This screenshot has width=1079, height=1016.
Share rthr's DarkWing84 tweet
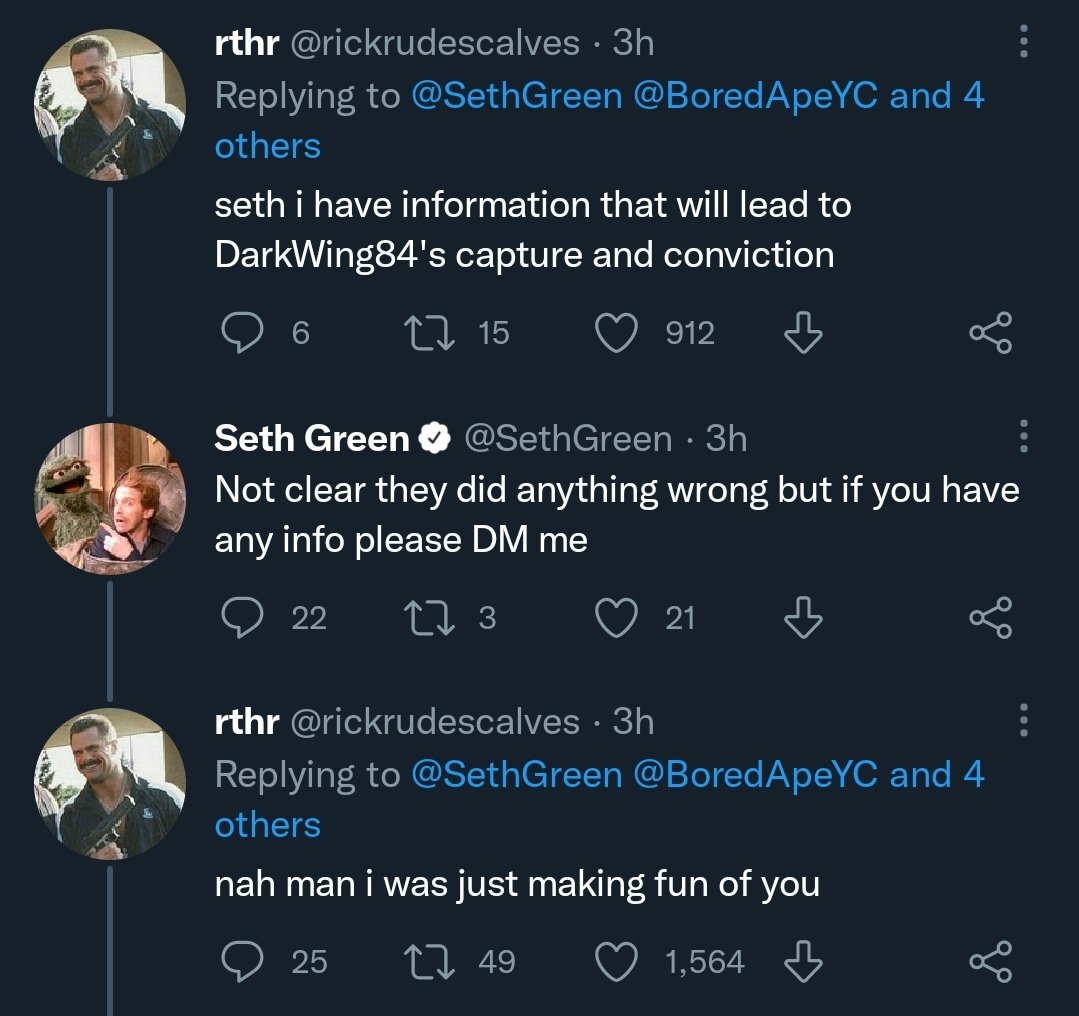(991, 332)
